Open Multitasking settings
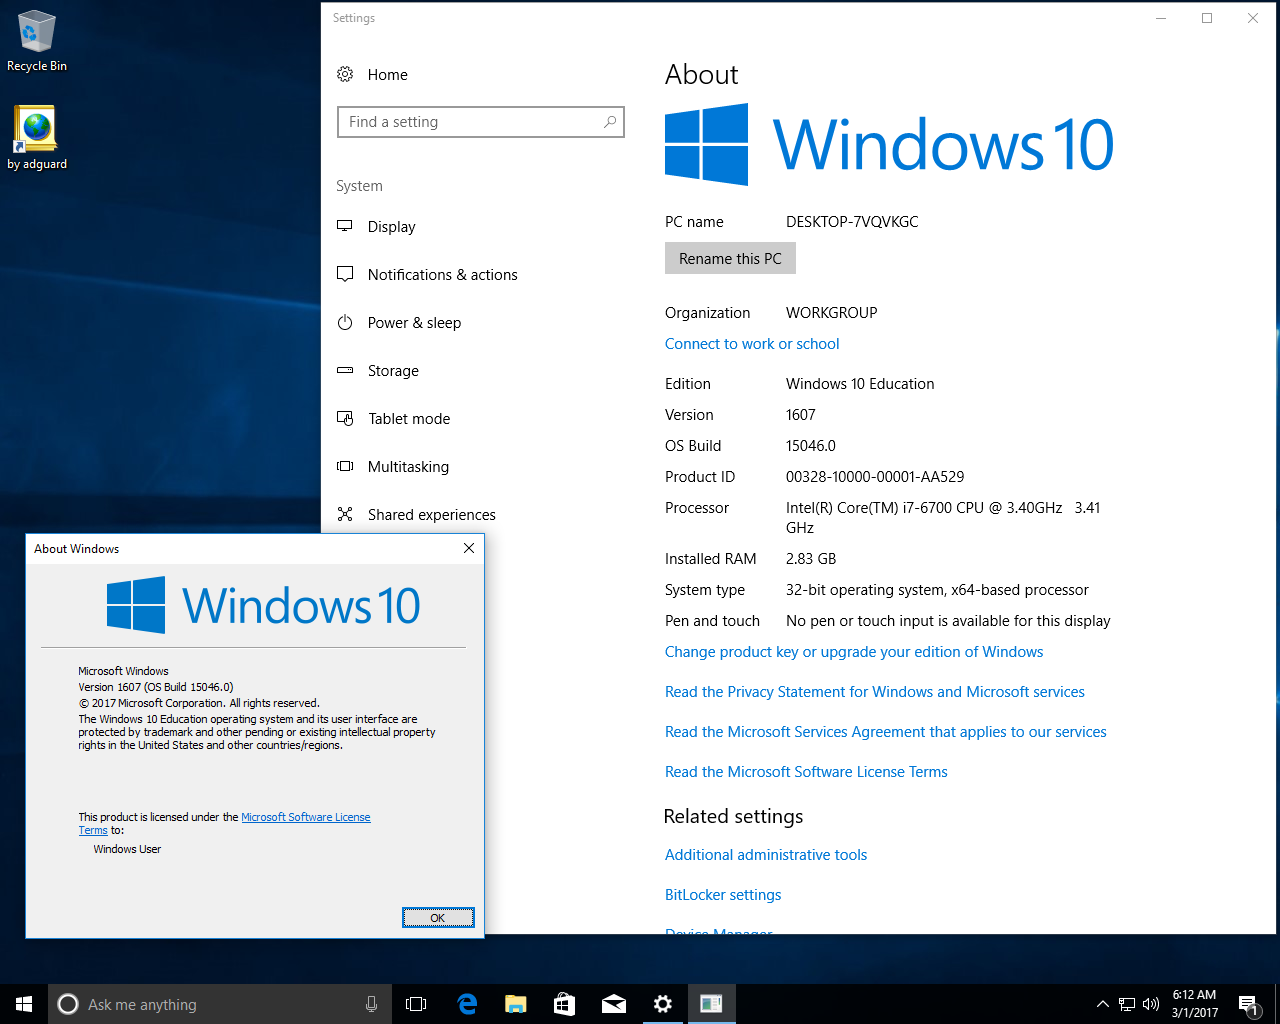 [x=408, y=467]
